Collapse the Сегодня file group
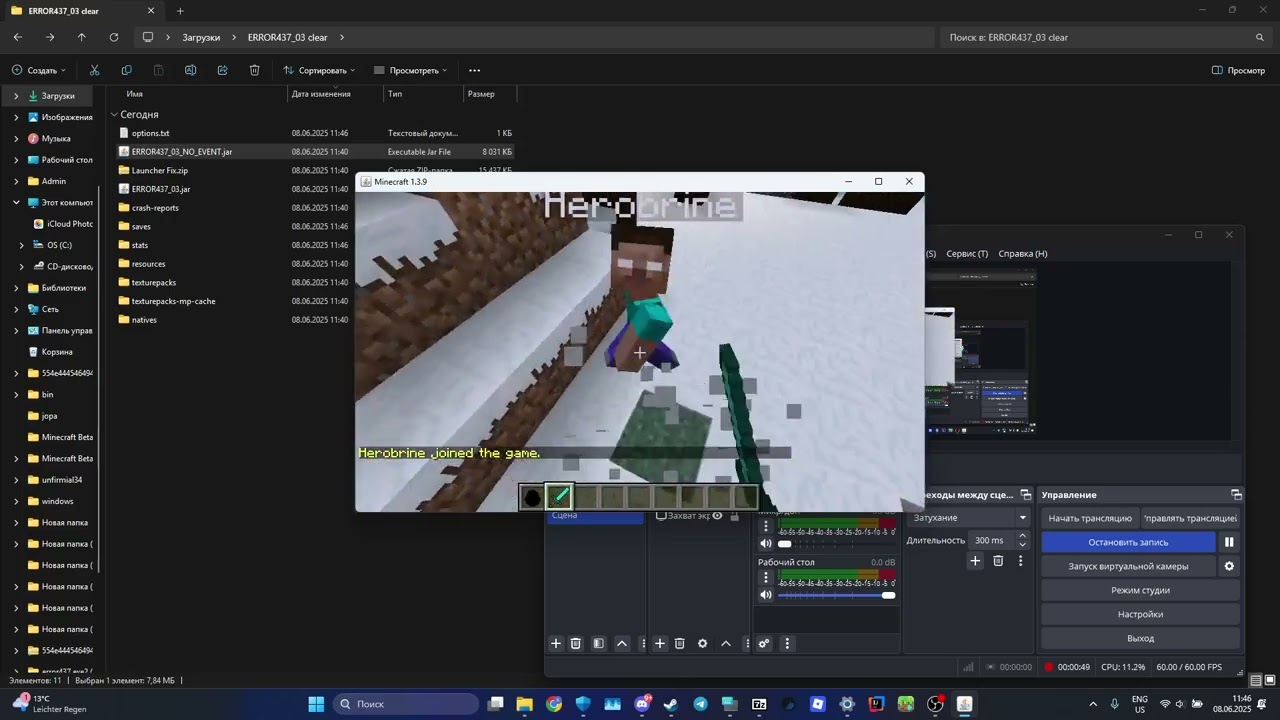Viewport: 1280px width, 720px height. (114, 115)
